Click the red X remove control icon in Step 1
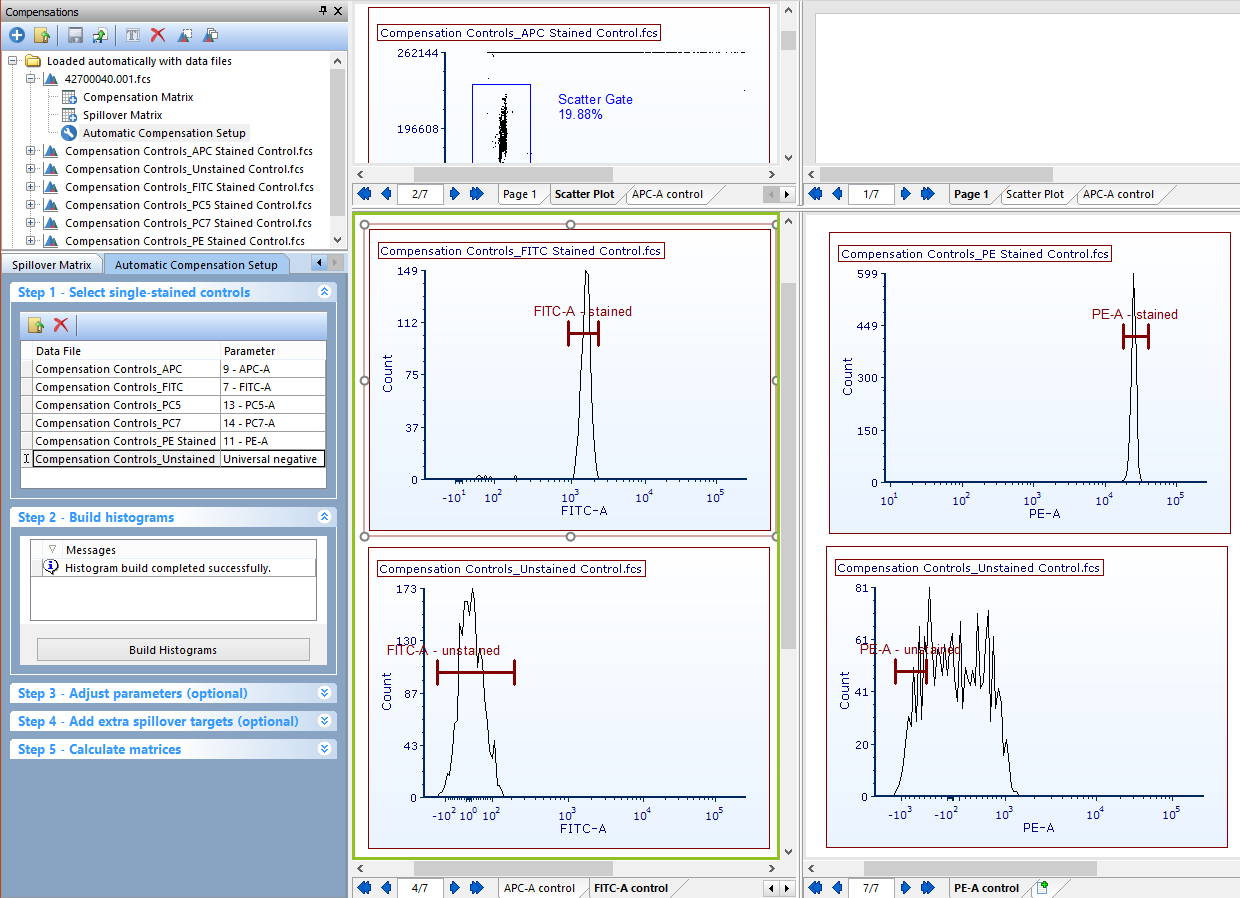The height and width of the screenshot is (898, 1240). pos(61,325)
